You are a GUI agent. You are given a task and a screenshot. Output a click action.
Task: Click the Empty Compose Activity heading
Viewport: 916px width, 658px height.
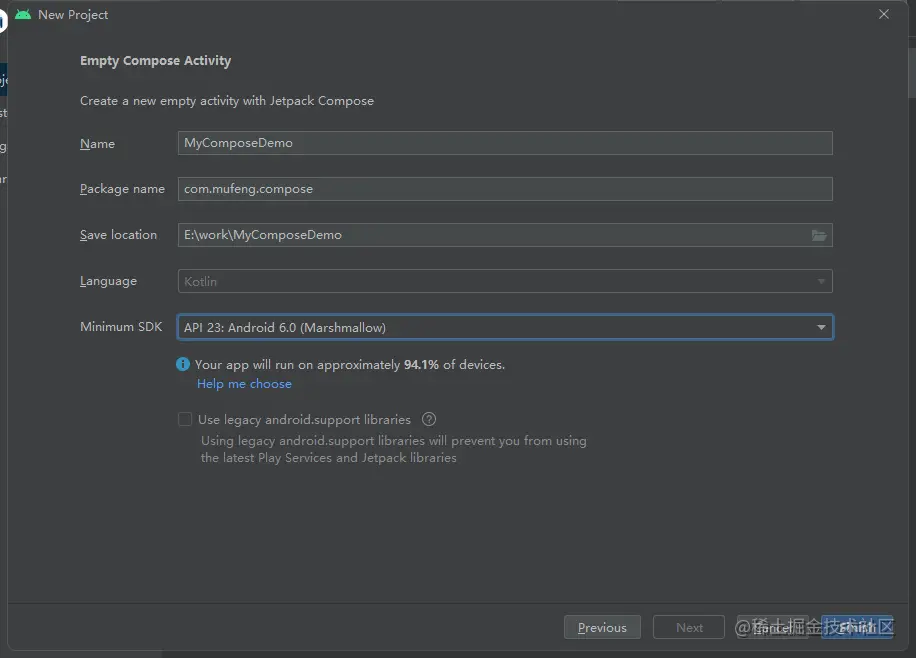[x=155, y=61]
